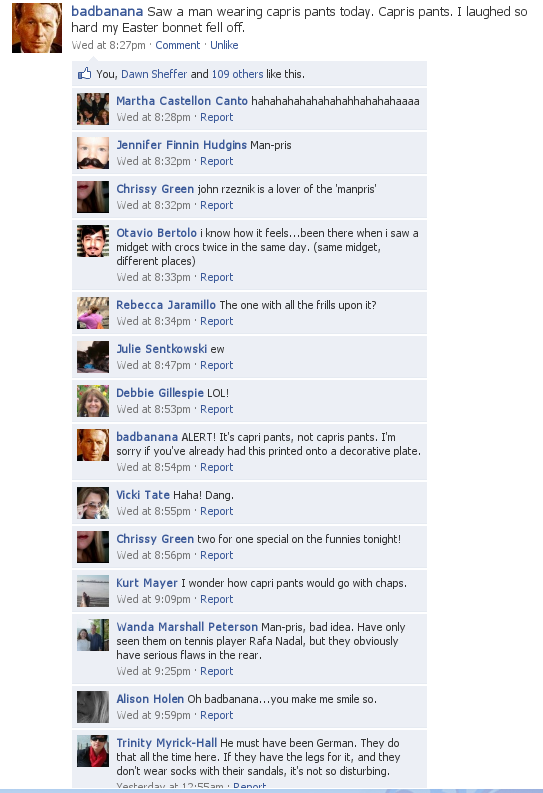
Task: Report Rebecca Jaramillo's comment
Action: tap(216, 321)
